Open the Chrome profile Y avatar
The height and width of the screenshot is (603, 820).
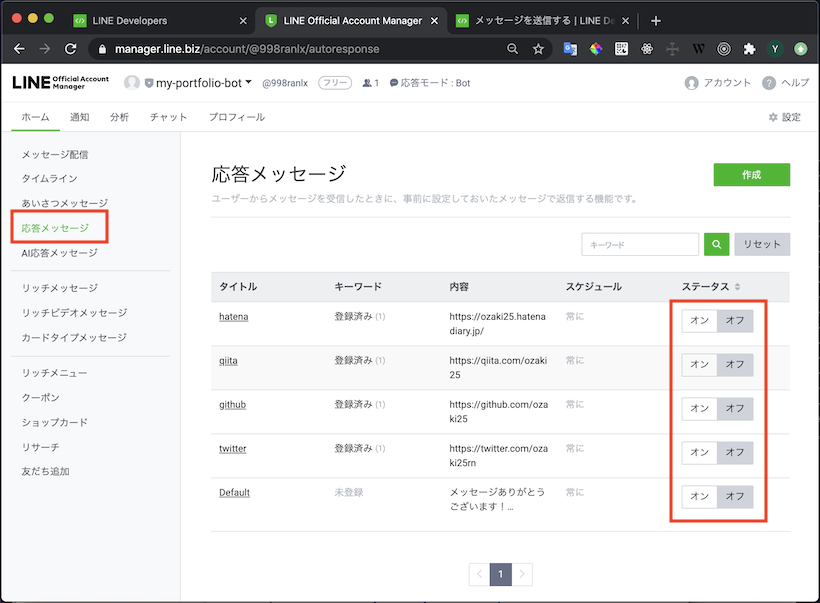coord(775,49)
